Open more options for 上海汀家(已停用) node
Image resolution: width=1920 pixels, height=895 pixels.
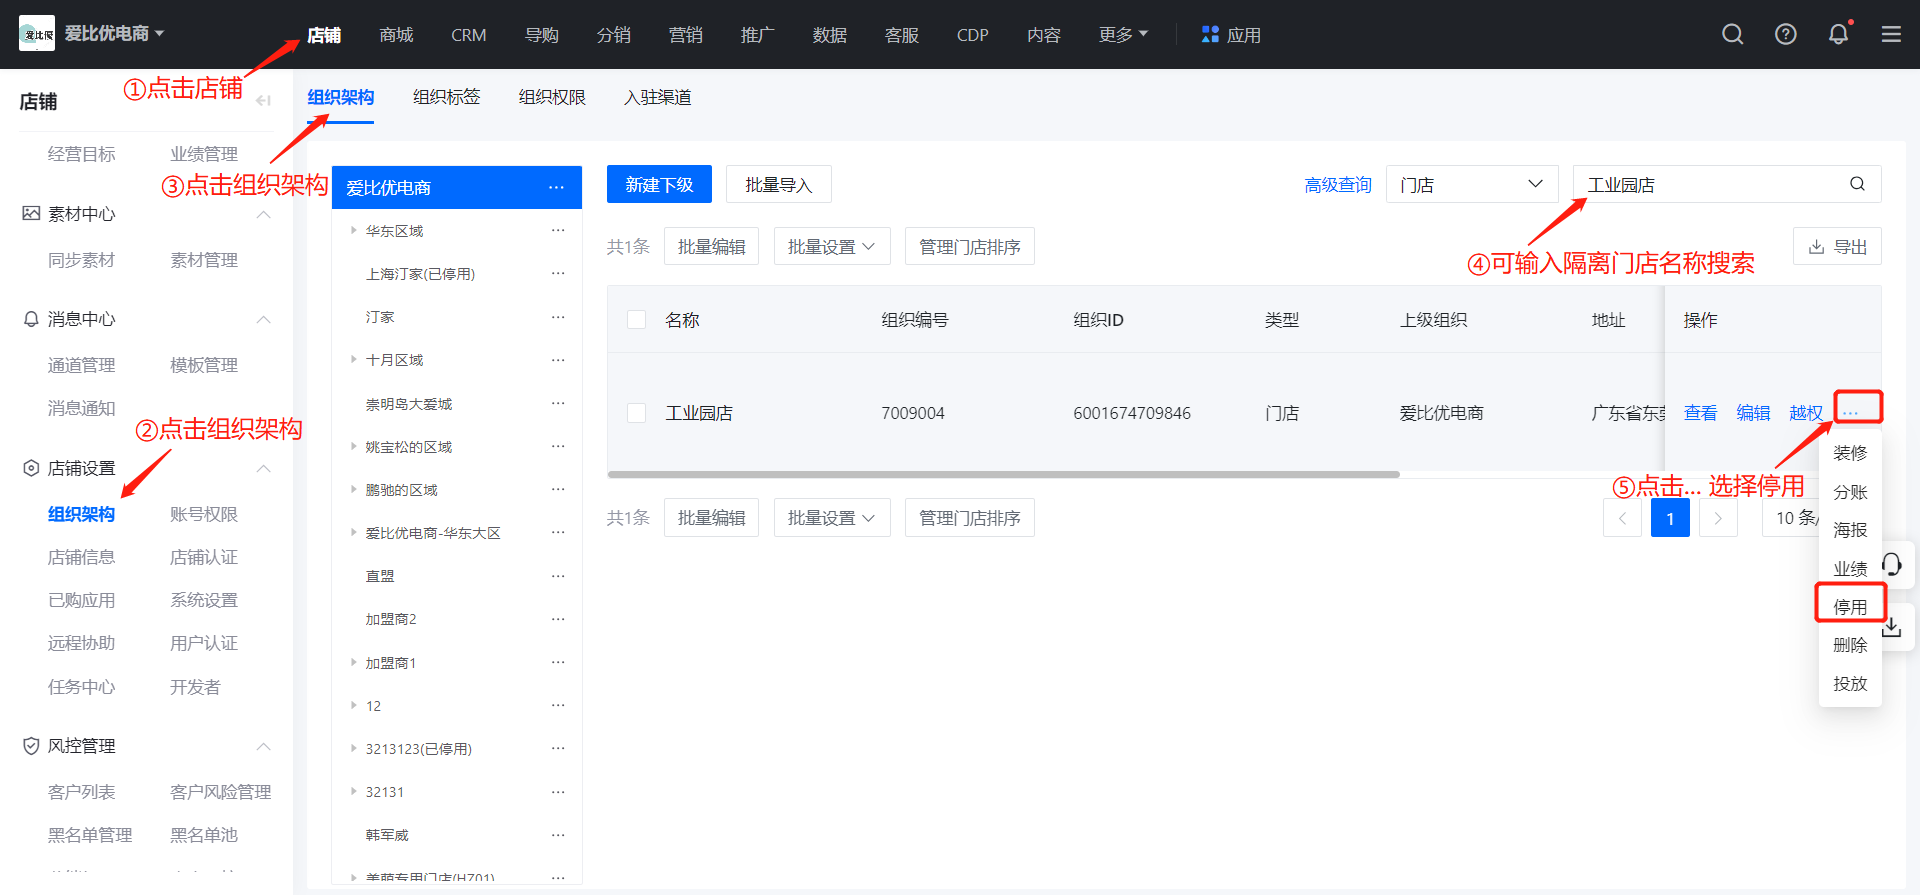point(558,273)
